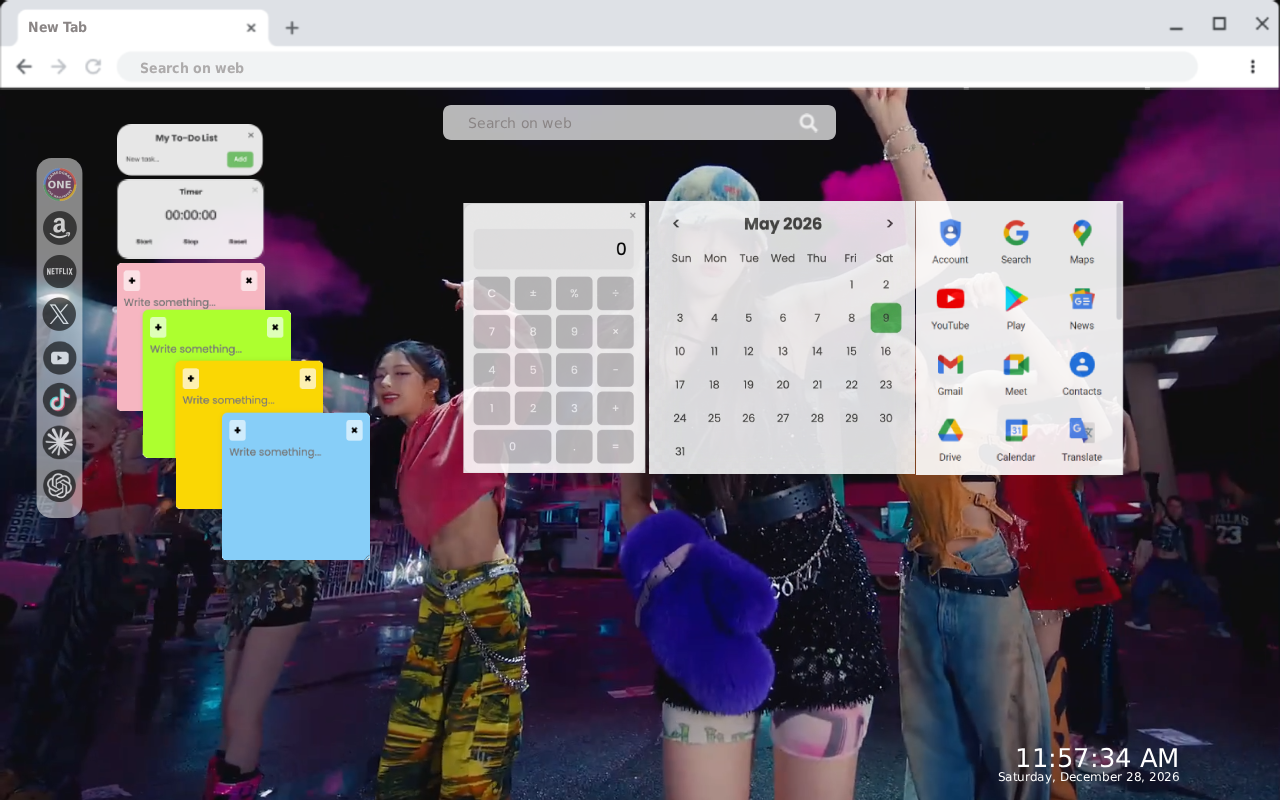The height and width of the screenshot is (800, 1280).
Task: Open Google Meet app
Action: pos(1016,373)
